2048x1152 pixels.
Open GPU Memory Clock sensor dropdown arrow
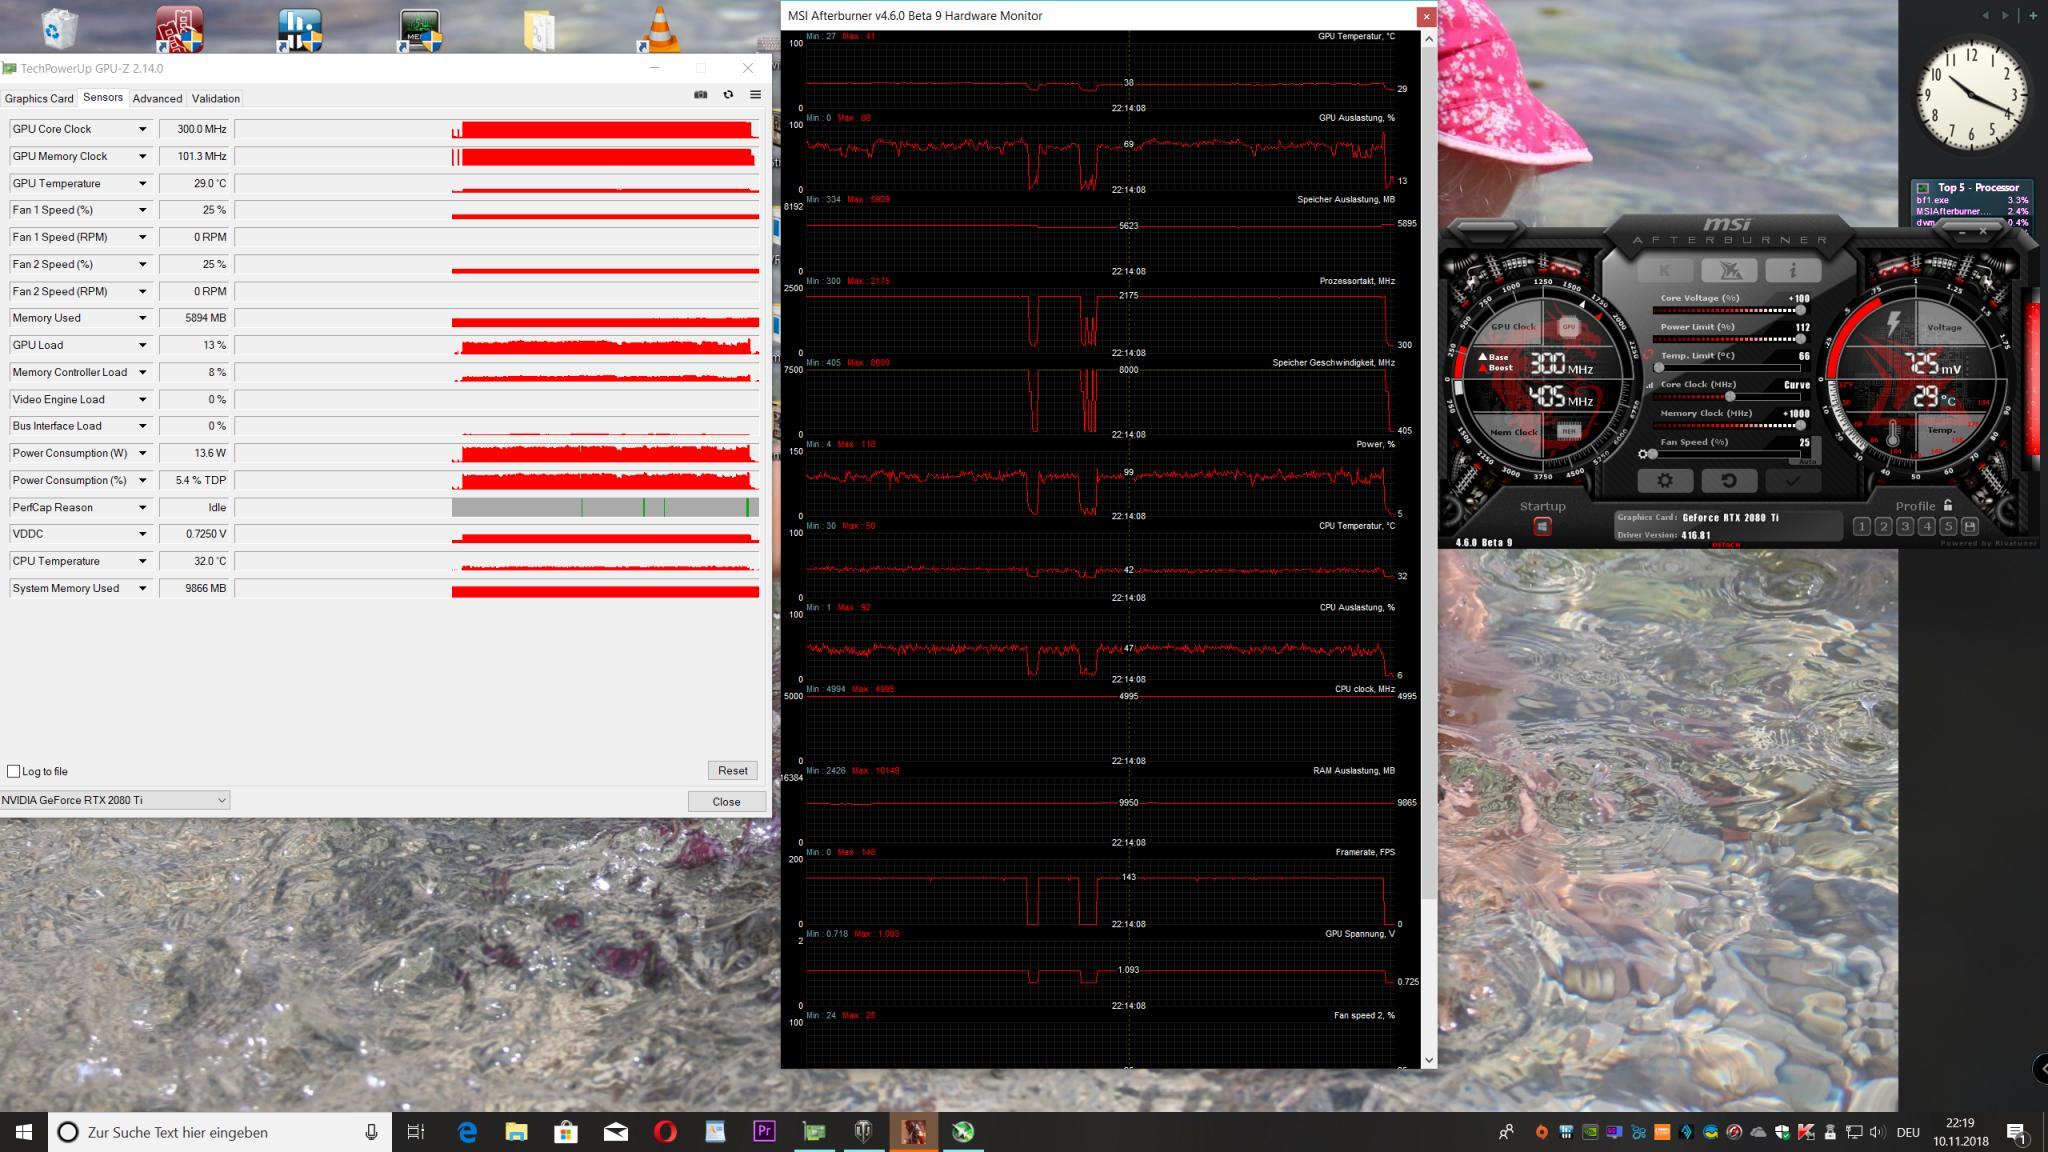click(142, 156)
